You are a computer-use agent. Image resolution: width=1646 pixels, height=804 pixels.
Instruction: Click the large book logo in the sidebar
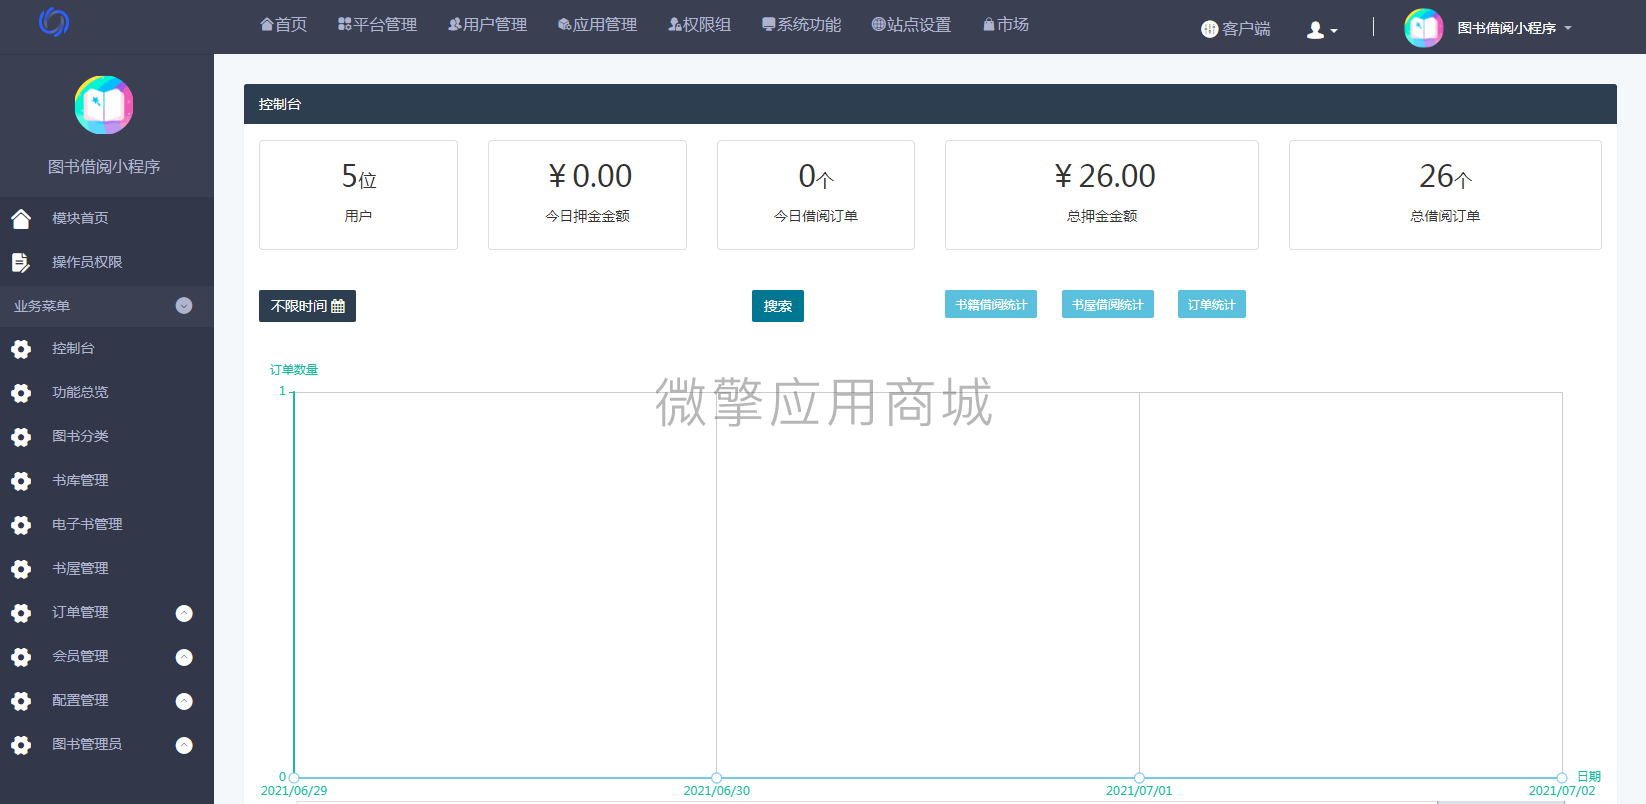(104, 105)
